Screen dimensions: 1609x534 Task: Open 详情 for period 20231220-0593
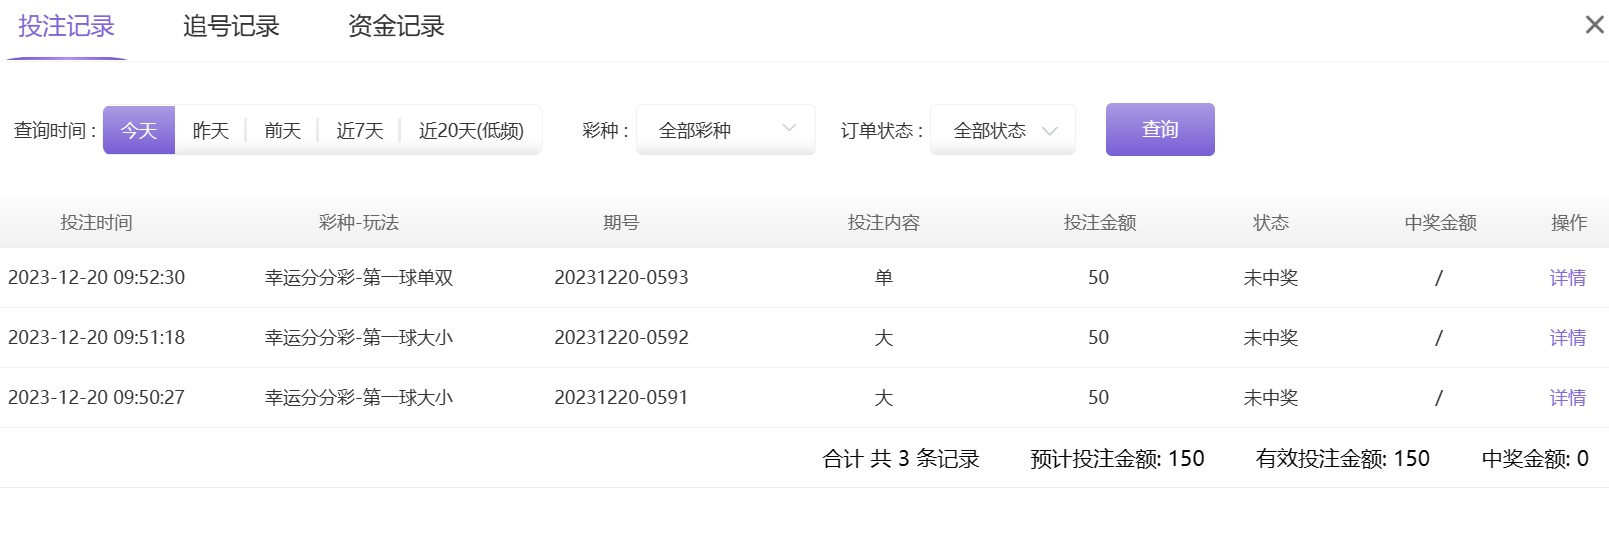coord(1567,278)
